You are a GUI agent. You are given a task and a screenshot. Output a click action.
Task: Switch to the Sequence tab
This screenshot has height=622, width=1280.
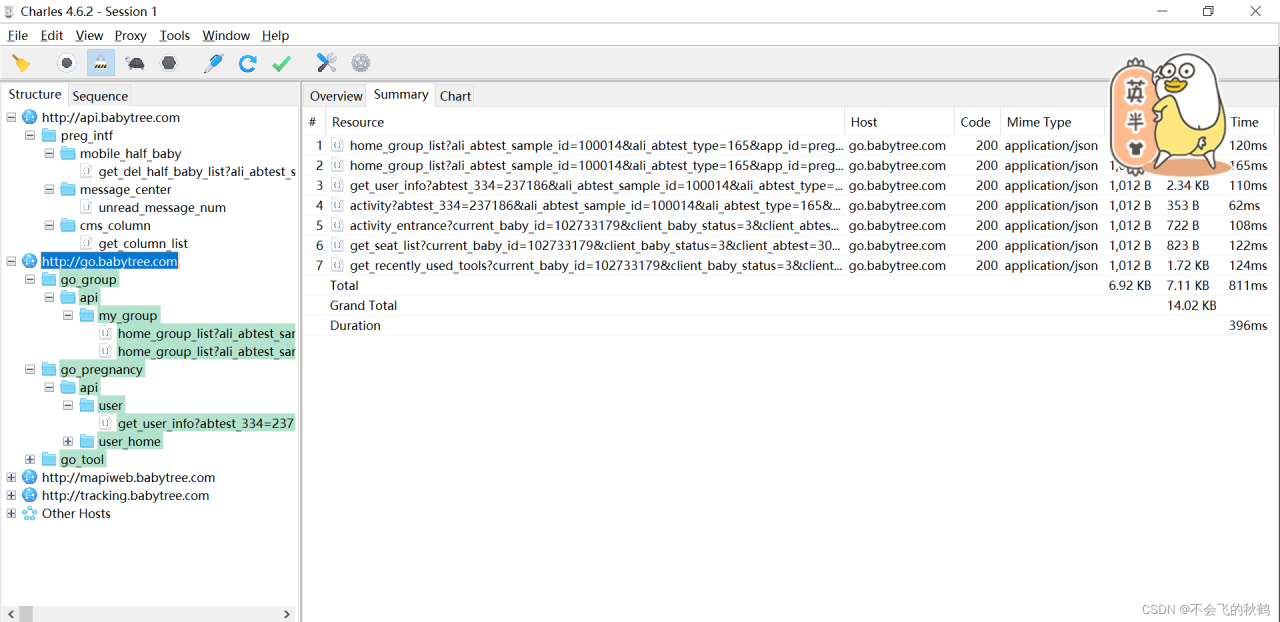tap(100, 96)
